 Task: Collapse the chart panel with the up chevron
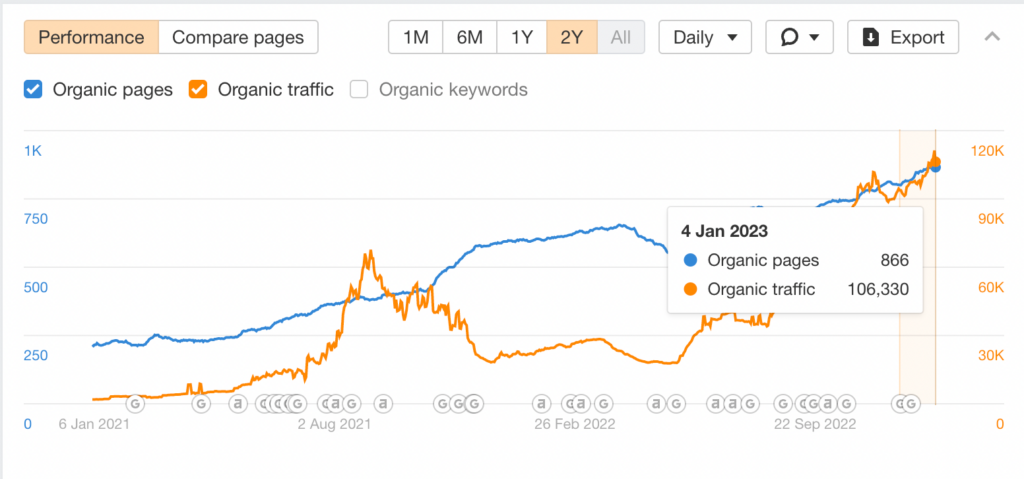click(992, 37)
